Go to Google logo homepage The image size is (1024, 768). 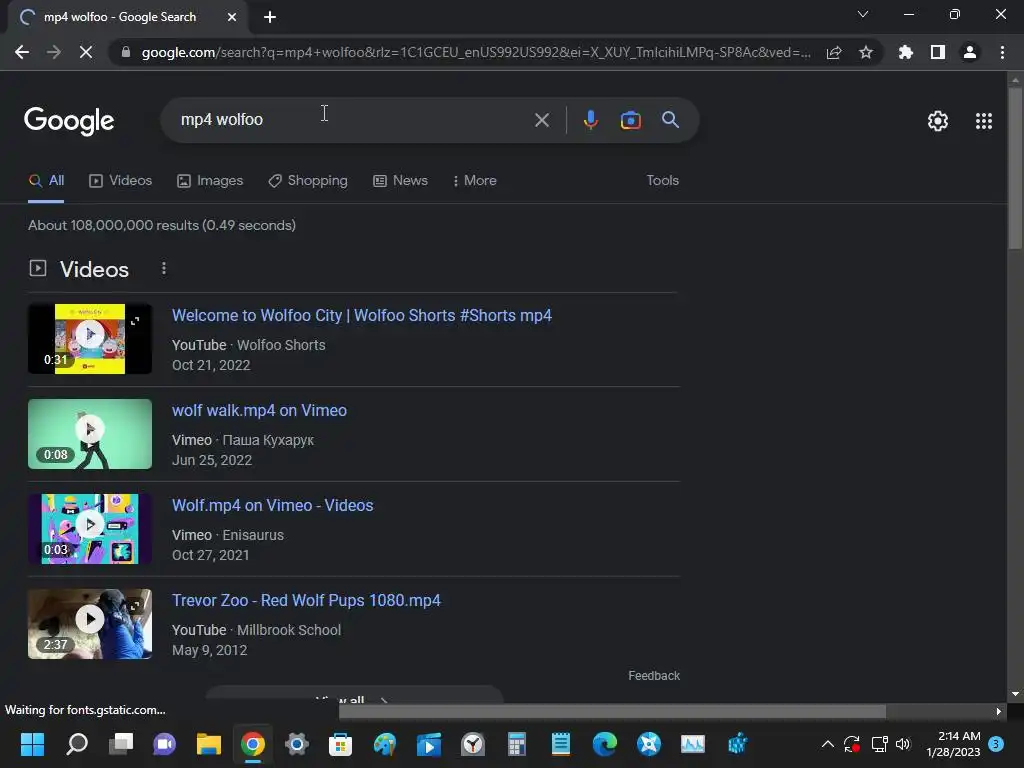click(x=69, y=121)
